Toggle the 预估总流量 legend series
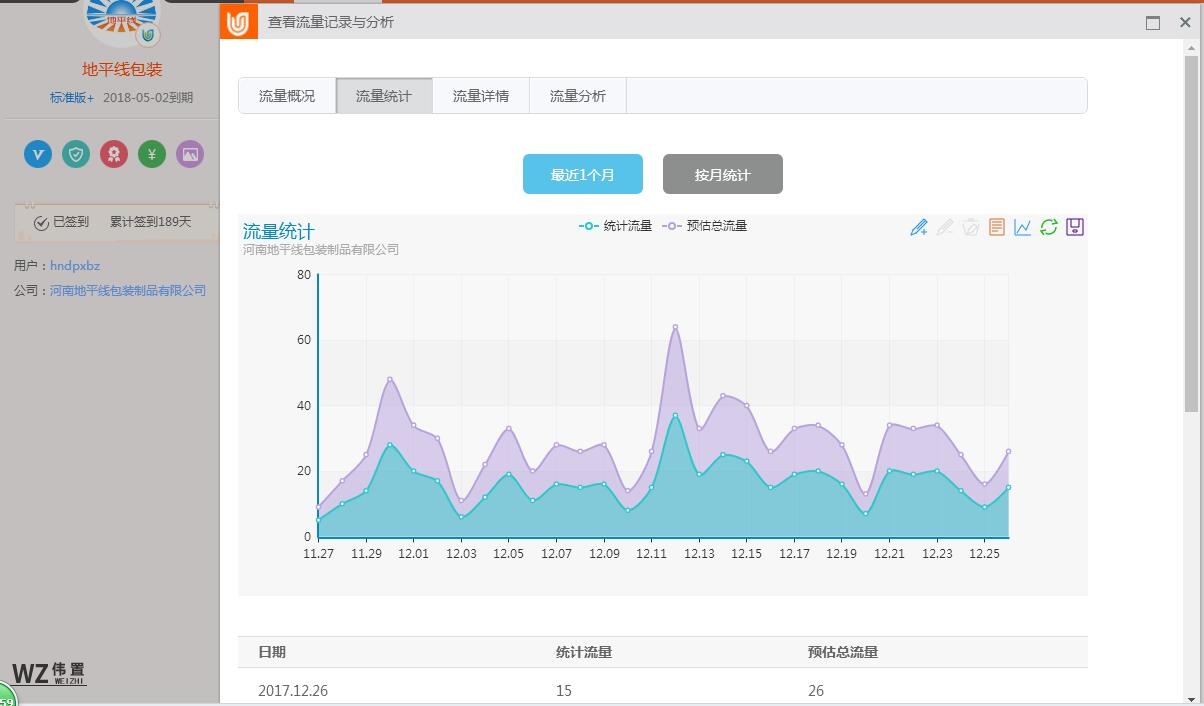1204x706 pixels. 705,226
